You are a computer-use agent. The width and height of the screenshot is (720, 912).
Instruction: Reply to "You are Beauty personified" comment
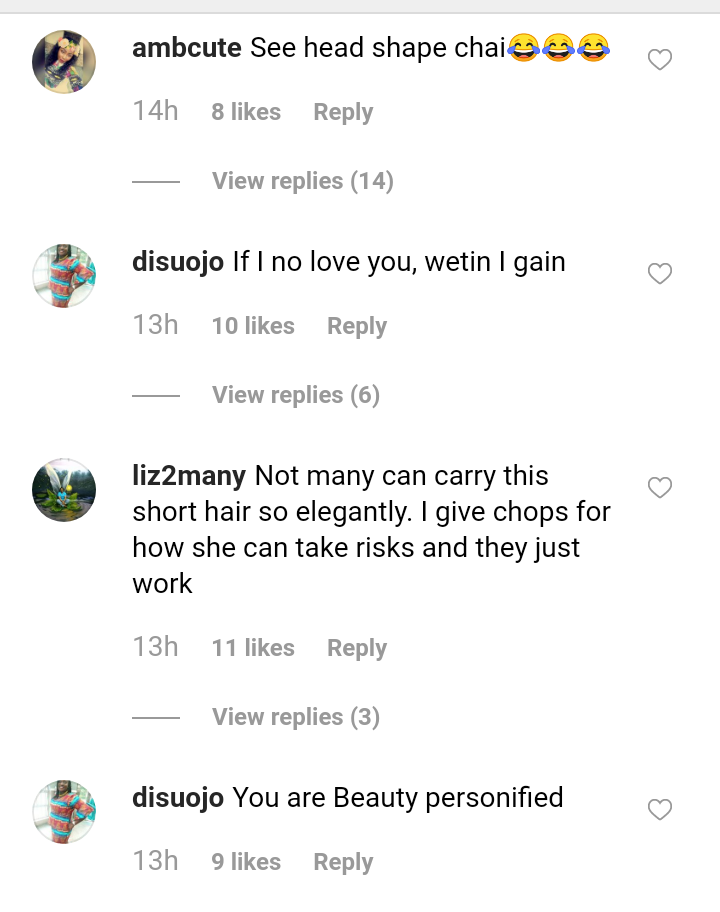[x=343, y=862]
